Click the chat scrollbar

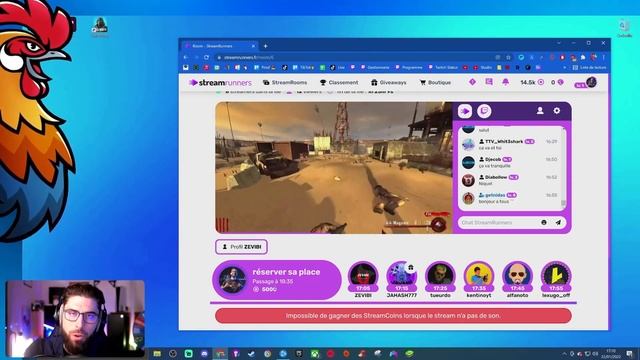click(x=564, y=168)
